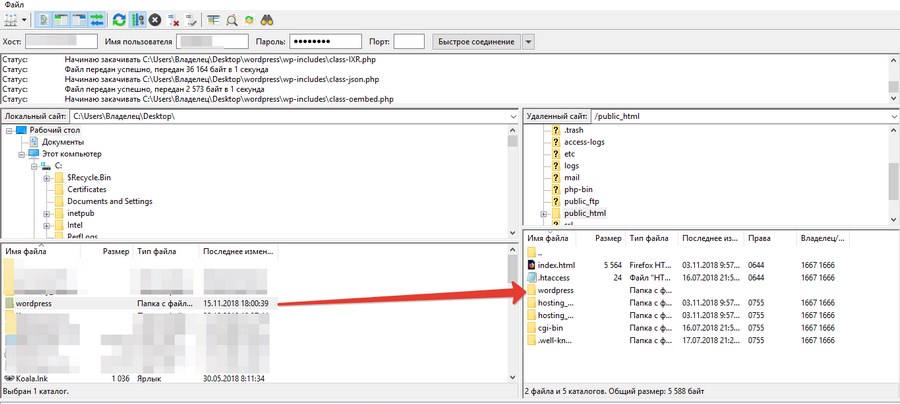Click the binoculars file search icon

tap(267, 19)
